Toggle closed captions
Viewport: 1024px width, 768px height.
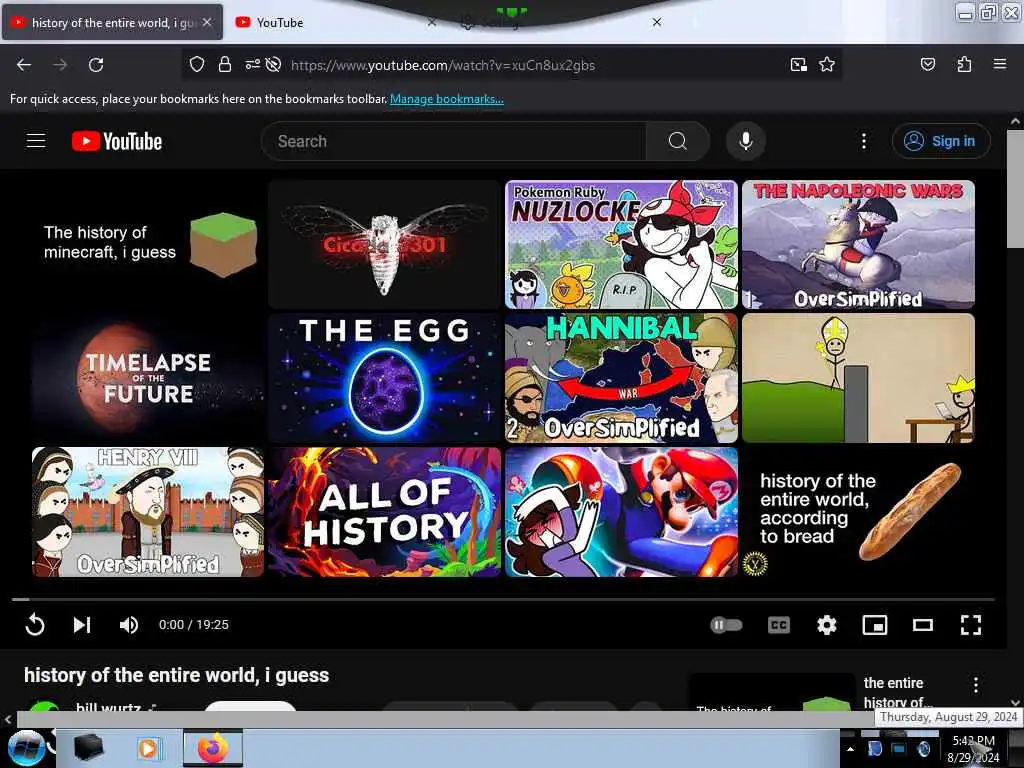pyautogui.click(x=778, y=625)
